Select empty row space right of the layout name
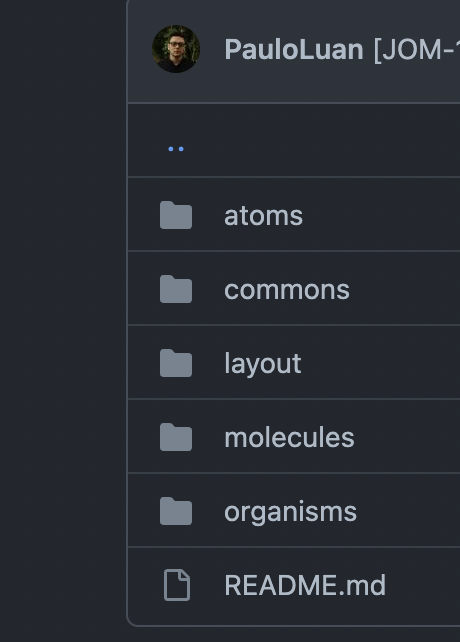Image resolution: width=460 pixels, height=642 pixels. click(x=381, y=362)
